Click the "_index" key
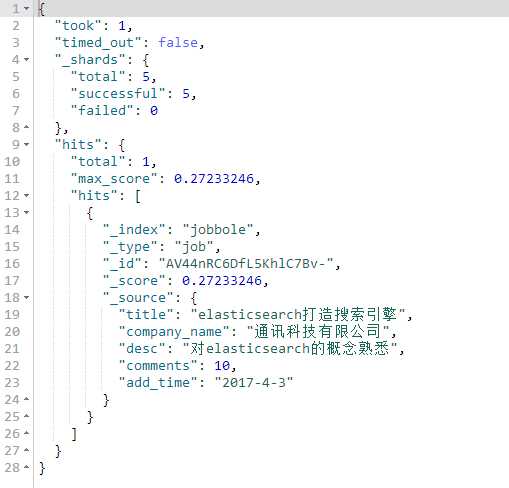The width and height of the screenshot is (509, 488). click(x=134, y=230)
